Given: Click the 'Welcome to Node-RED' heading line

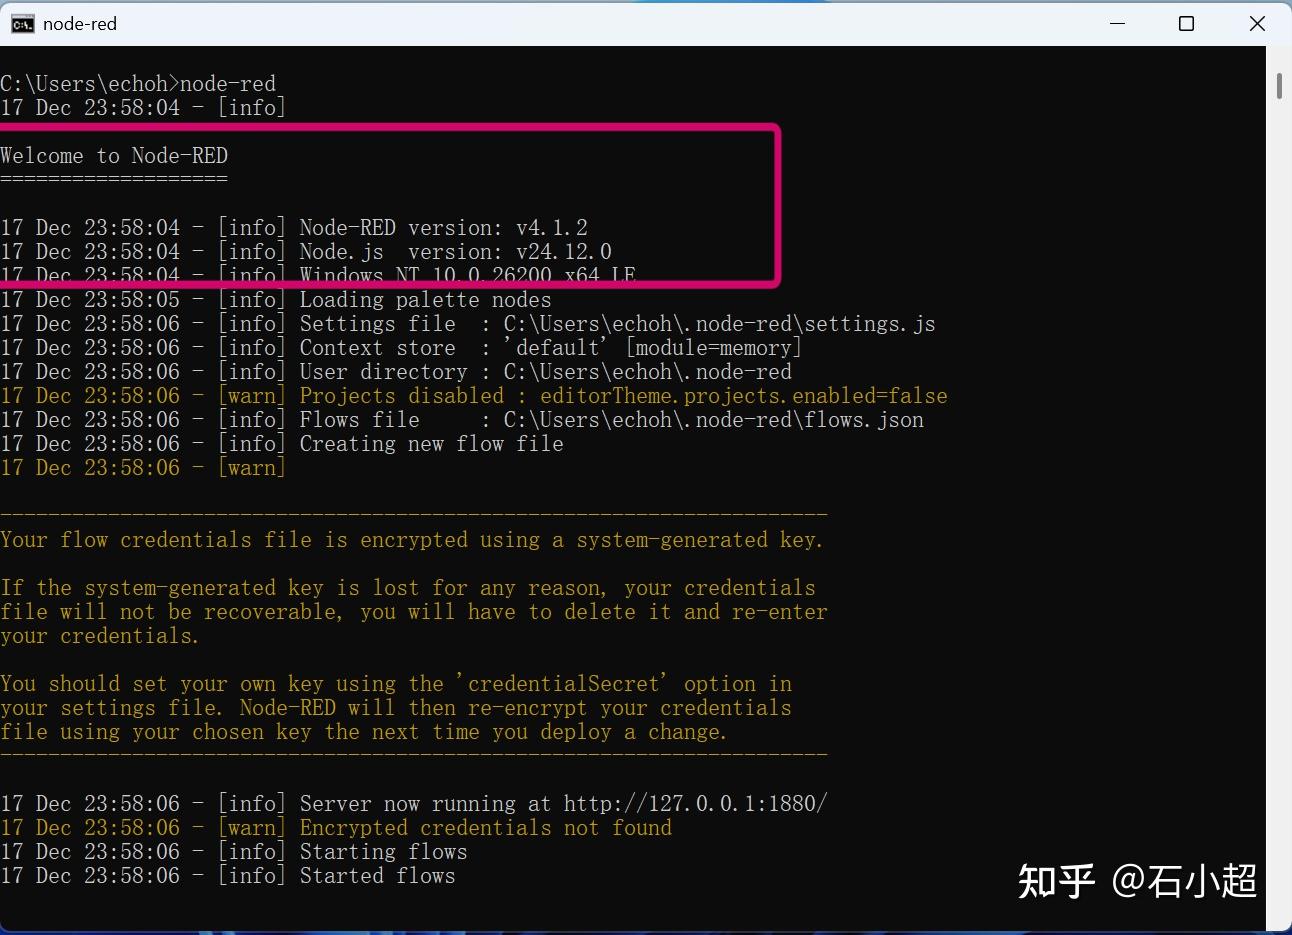Looking at the screenshot, I should coord(114,156).
